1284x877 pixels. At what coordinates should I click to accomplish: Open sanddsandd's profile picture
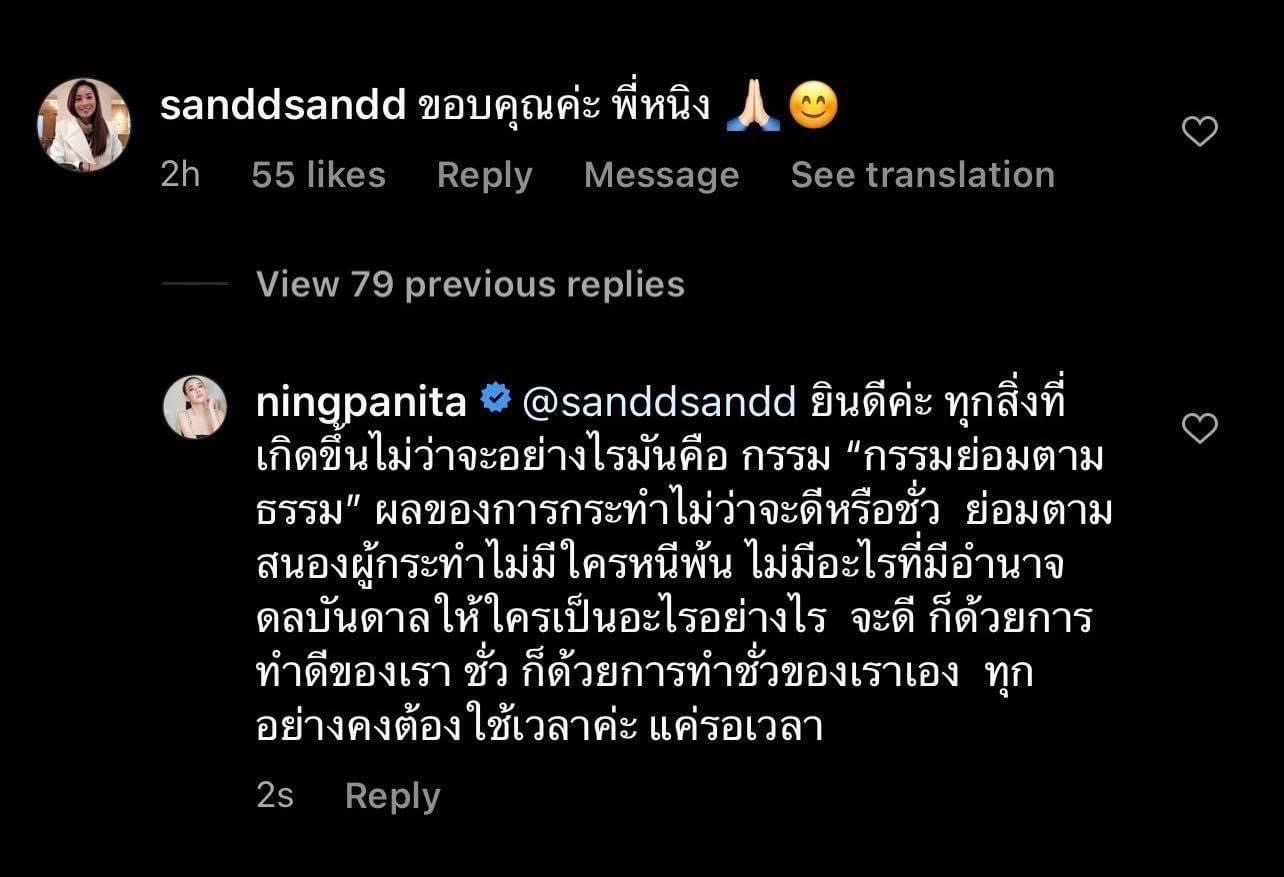click(x=84, y=125)
